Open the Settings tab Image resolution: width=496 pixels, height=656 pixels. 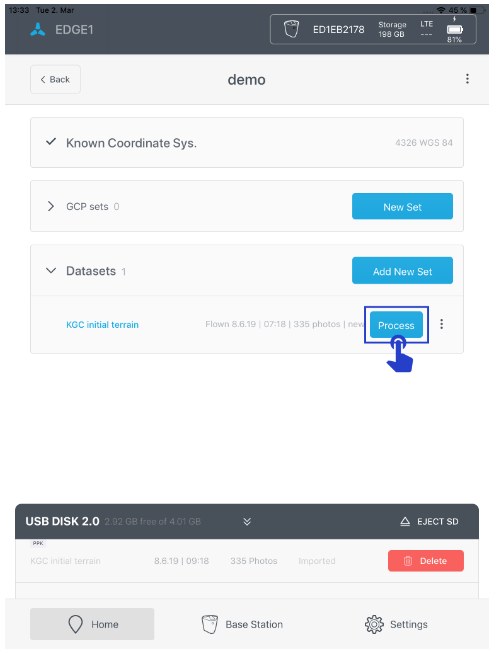coord(396,624)
